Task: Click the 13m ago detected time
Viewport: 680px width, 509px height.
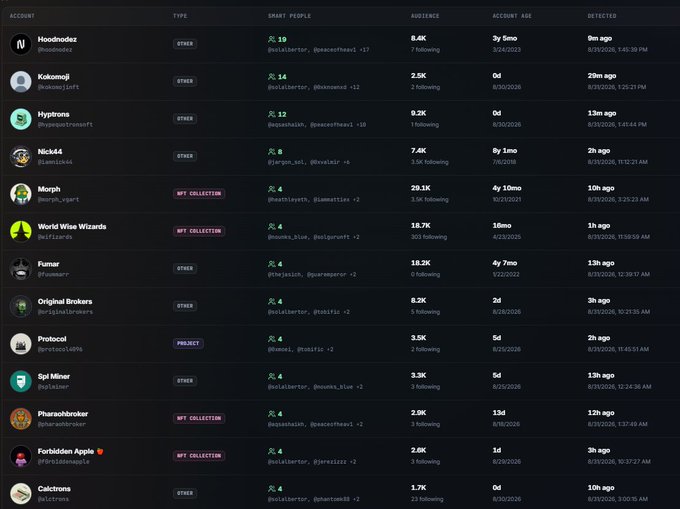Action: point(602,113)
